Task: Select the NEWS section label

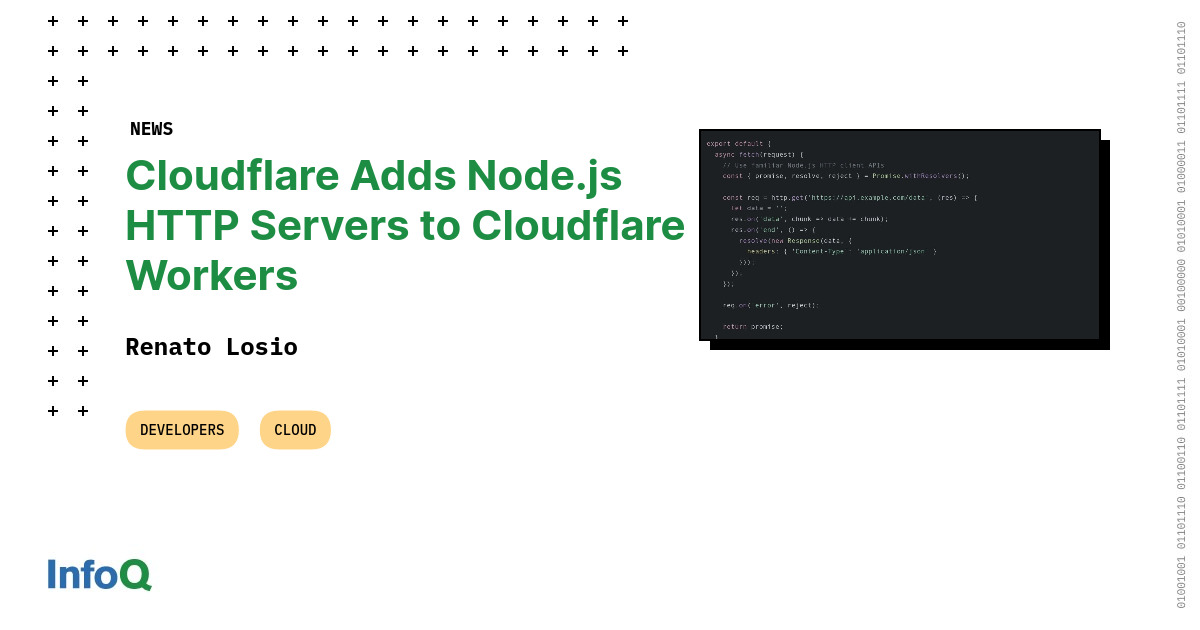Action: tap(151, 128)
